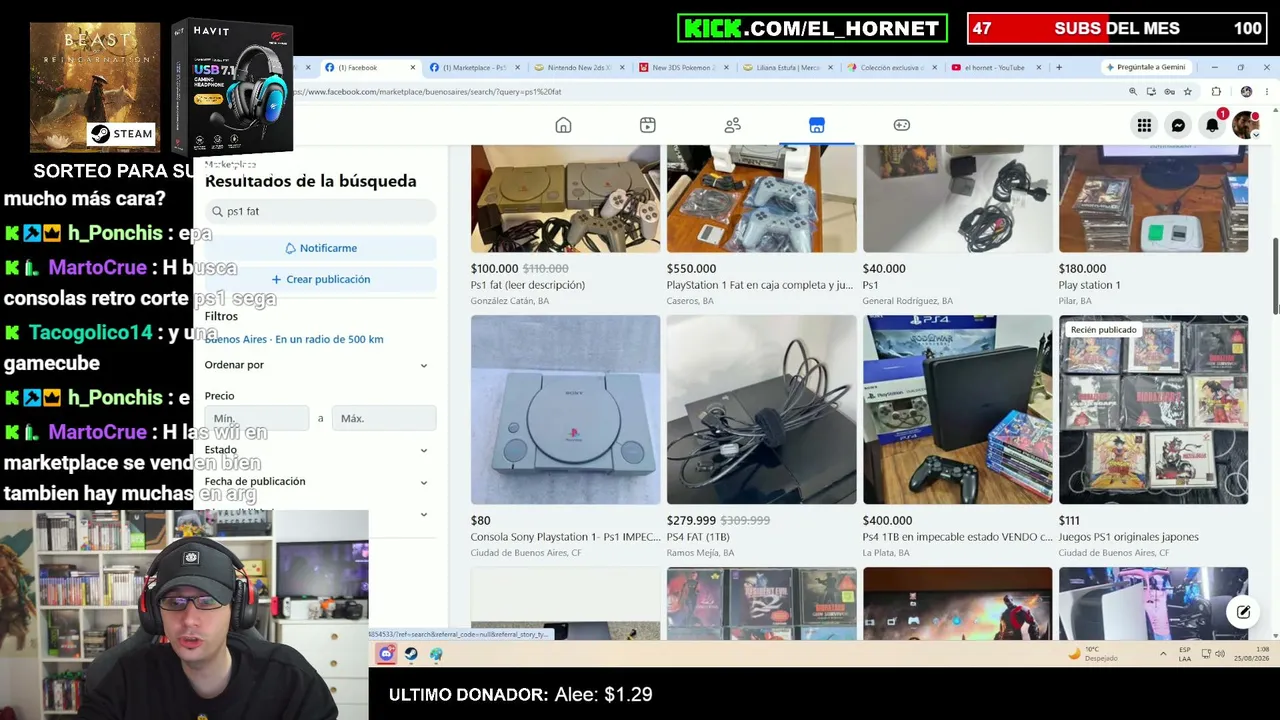Open the notifications bell
This screenshot has height=720, width=1280.
[1212, 125]
